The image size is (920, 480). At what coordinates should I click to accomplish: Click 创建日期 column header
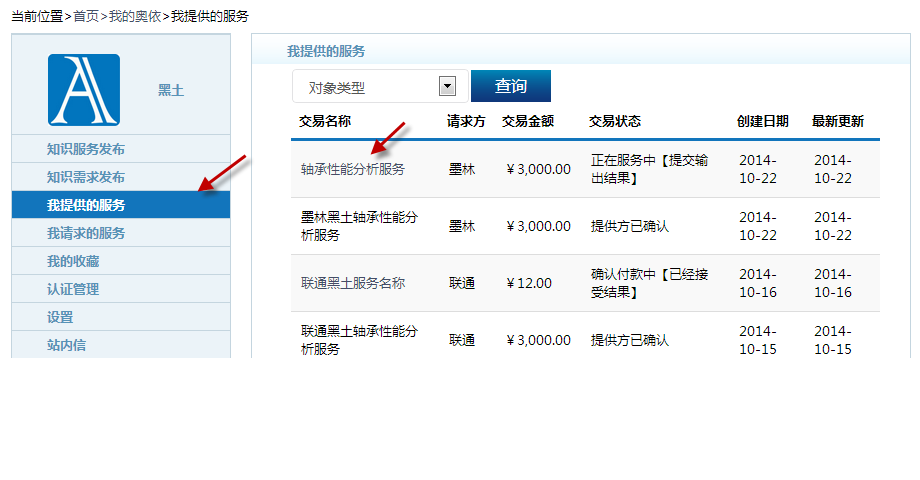[762, 121]
